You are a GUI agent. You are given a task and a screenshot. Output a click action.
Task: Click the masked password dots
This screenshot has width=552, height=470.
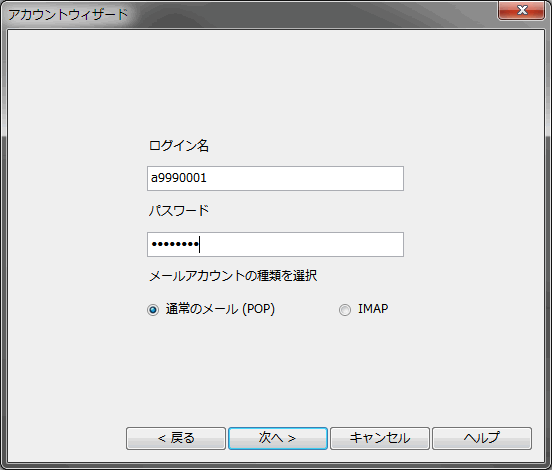tap(175, 244)
